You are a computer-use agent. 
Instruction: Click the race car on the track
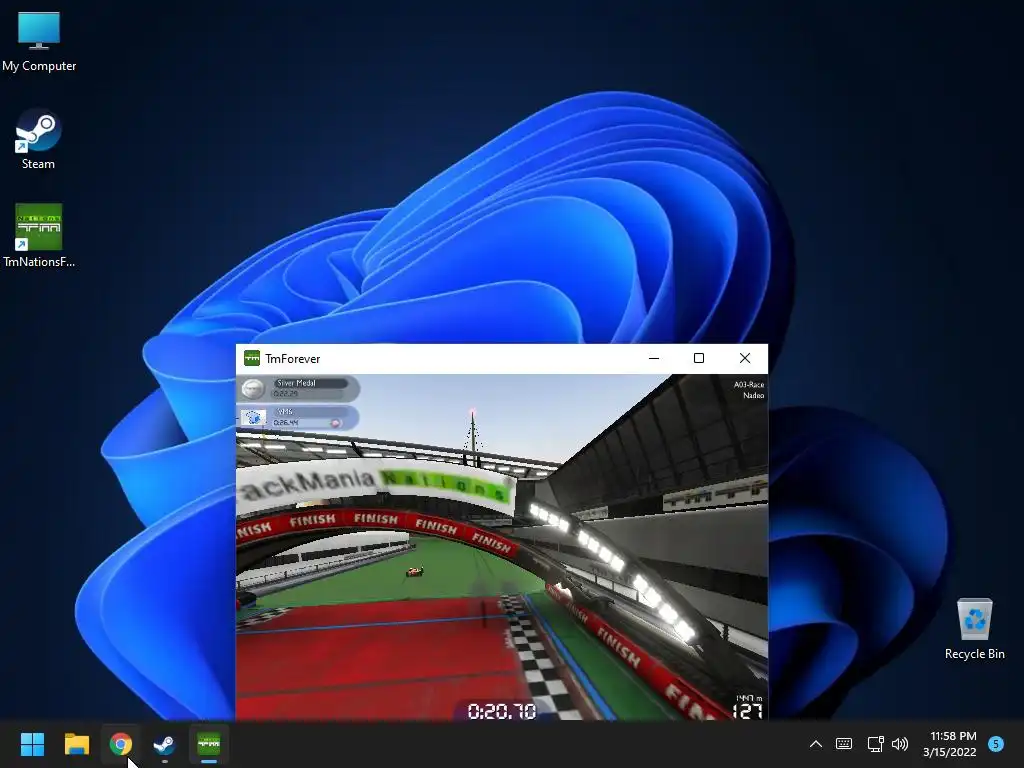pyautogui.click(x=415, y=572)
